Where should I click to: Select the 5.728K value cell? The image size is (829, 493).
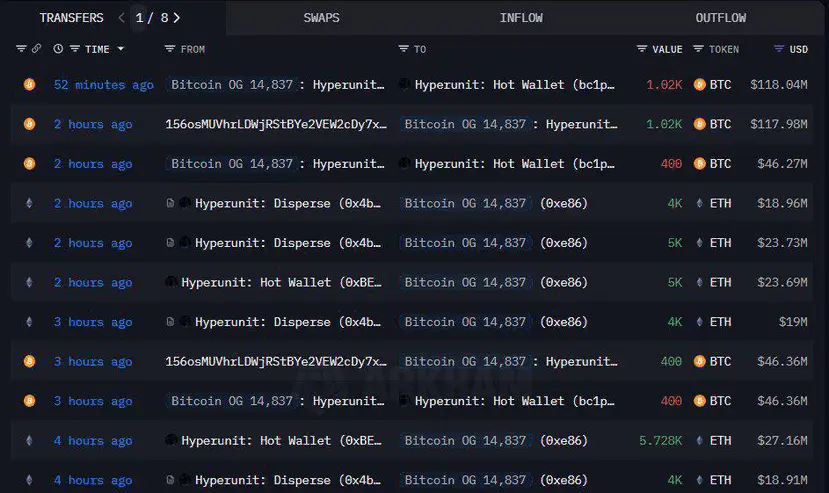[x=660, y=441]
